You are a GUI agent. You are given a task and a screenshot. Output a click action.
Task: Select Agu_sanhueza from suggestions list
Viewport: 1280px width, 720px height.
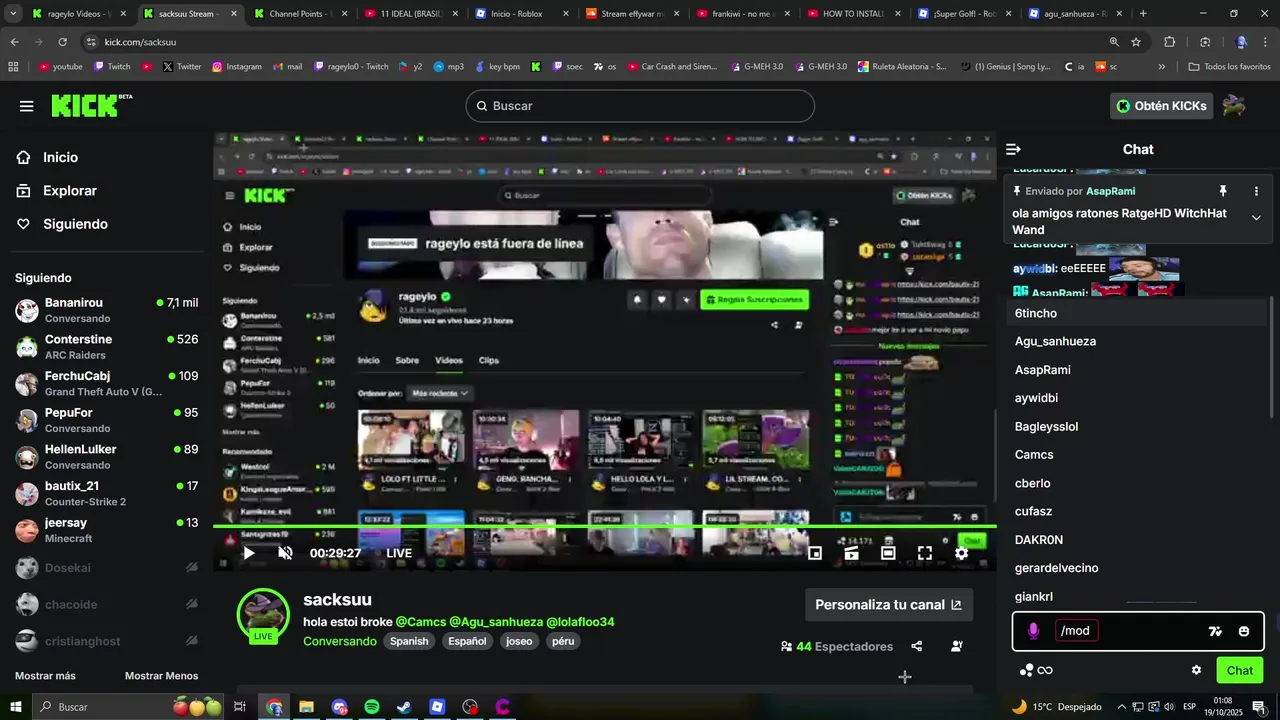(1137, 341)
